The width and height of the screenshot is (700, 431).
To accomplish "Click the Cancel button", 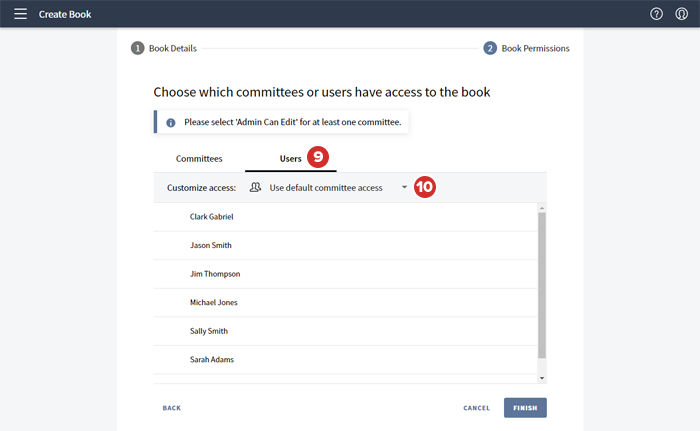I will pyautogui.click(x=476, y=408).
